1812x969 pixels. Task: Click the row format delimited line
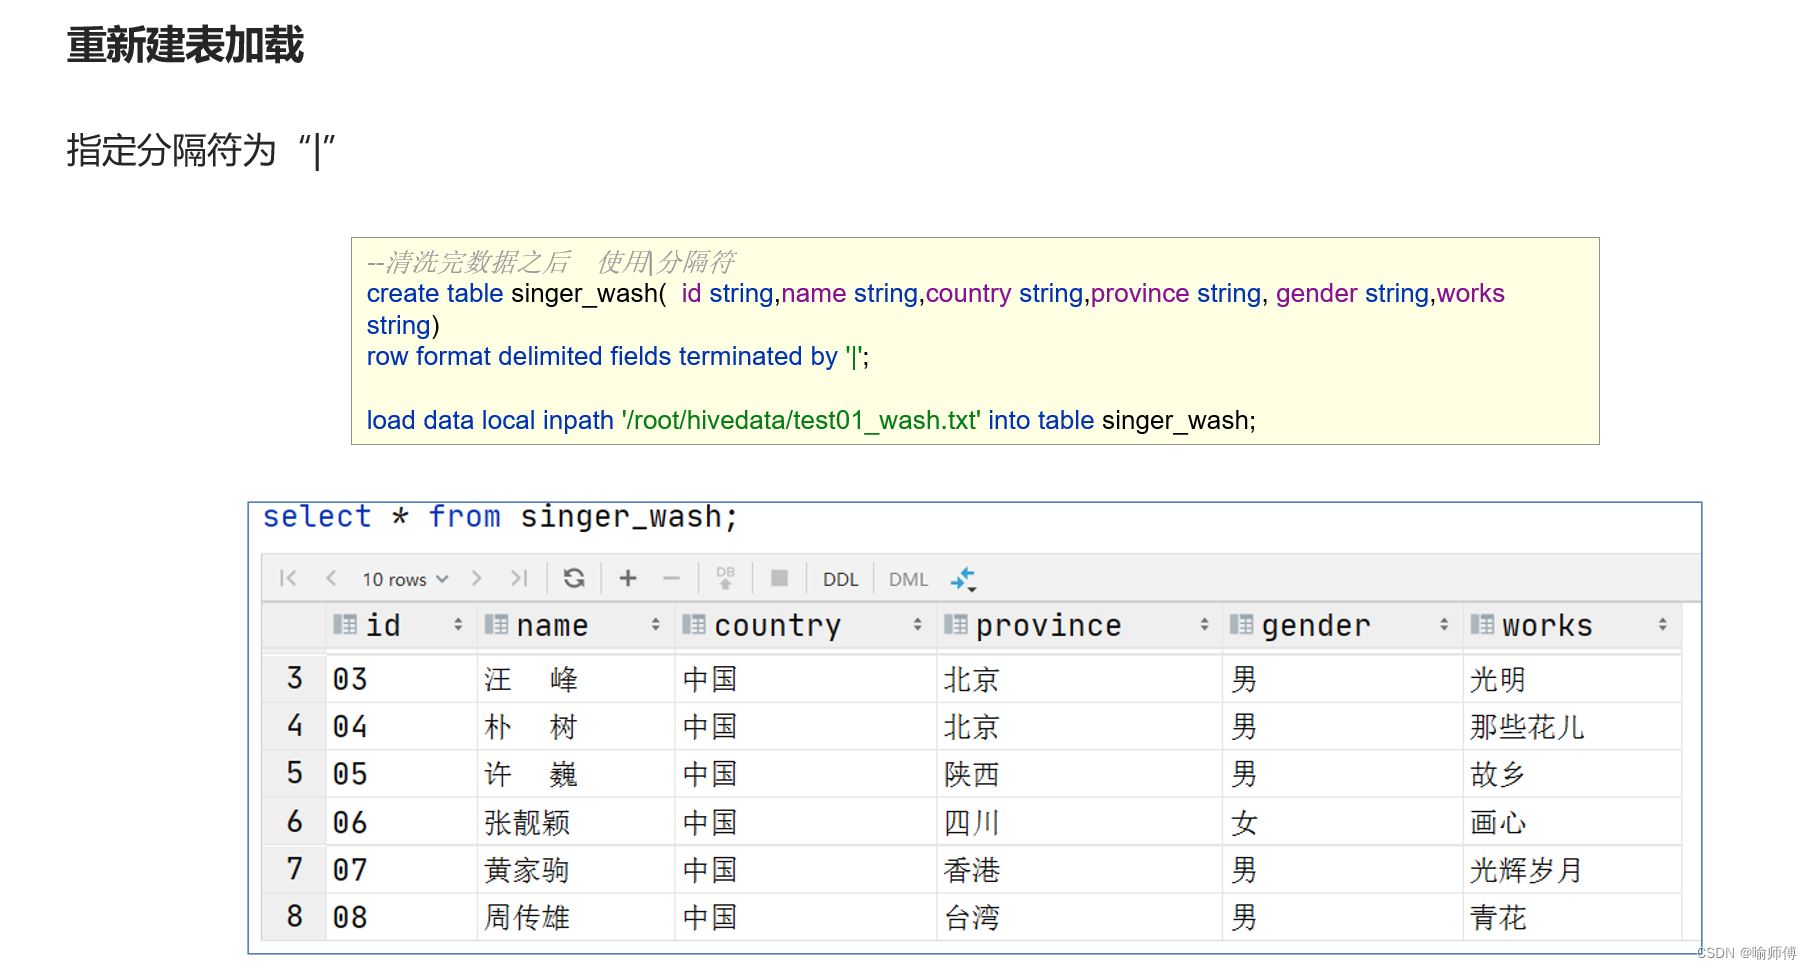click(x=618, y=356)
